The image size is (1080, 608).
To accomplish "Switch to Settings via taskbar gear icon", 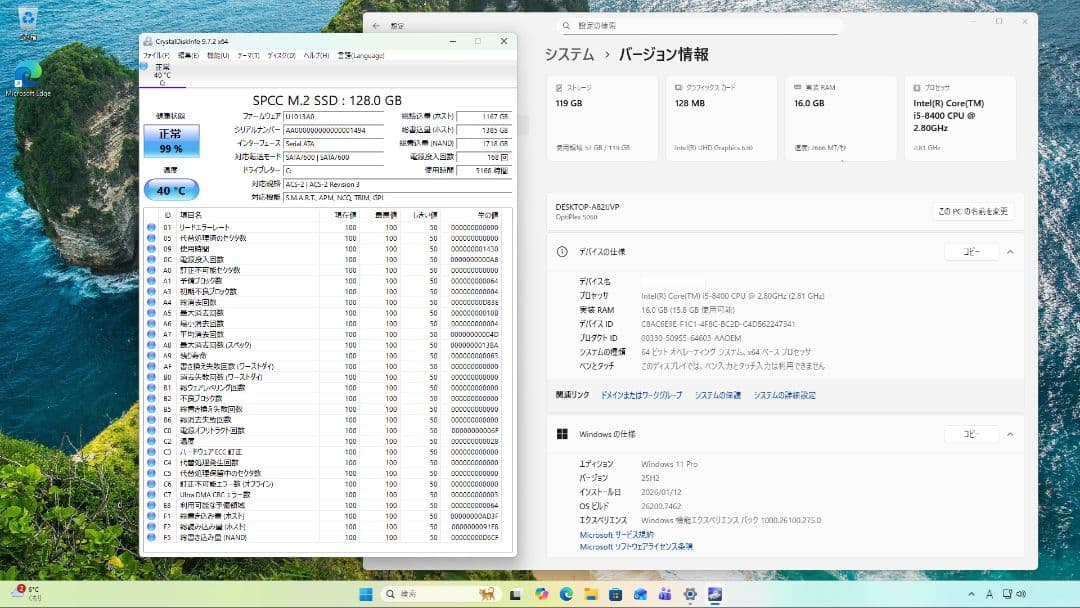I will (x=689, y=594).
